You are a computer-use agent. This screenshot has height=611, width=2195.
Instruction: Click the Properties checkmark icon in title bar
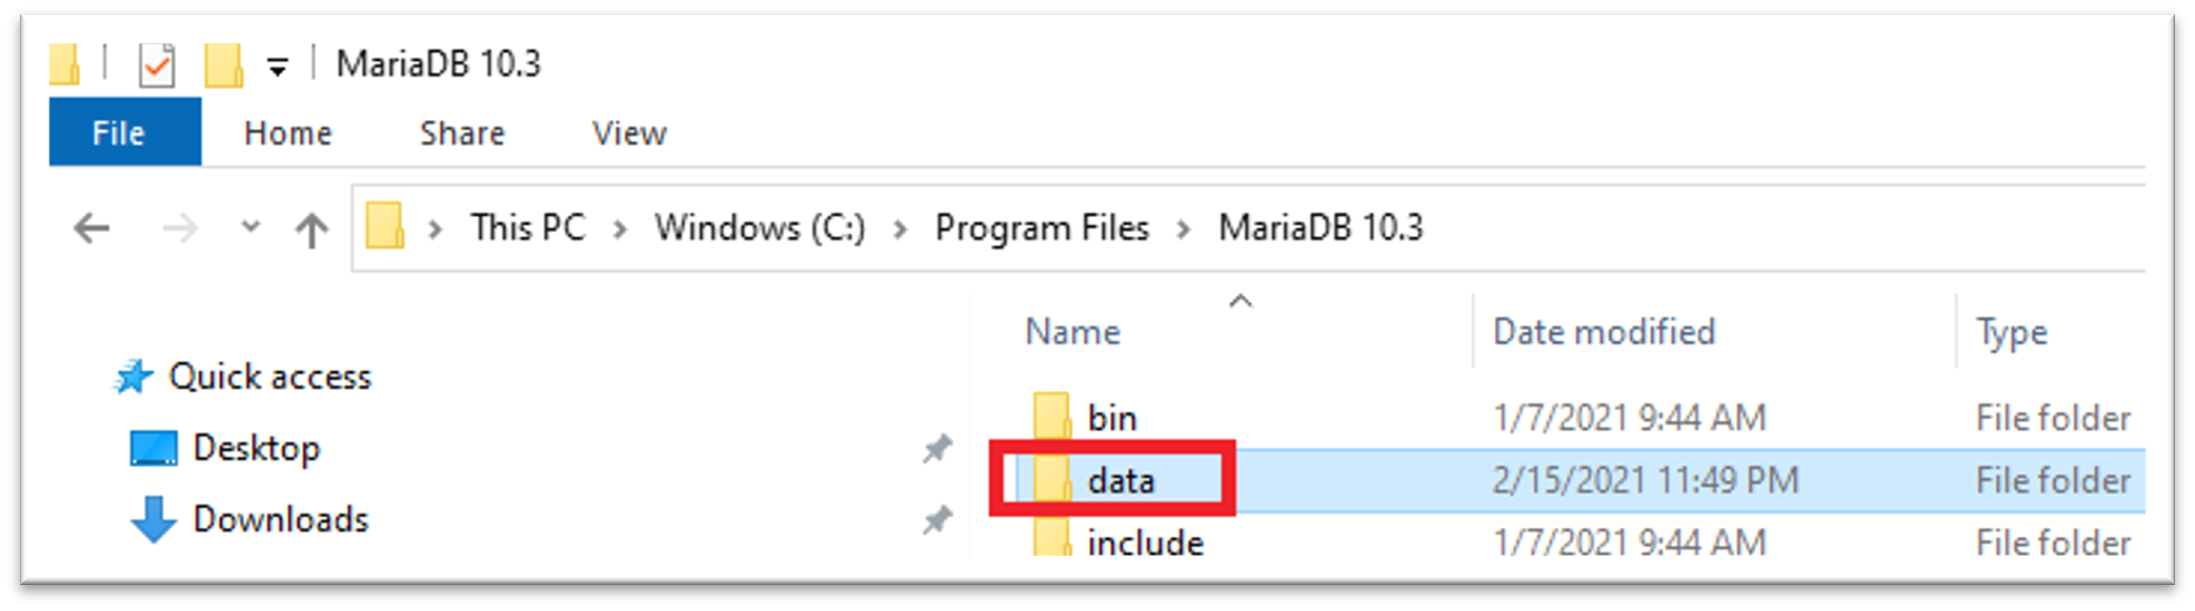point(157,66)
